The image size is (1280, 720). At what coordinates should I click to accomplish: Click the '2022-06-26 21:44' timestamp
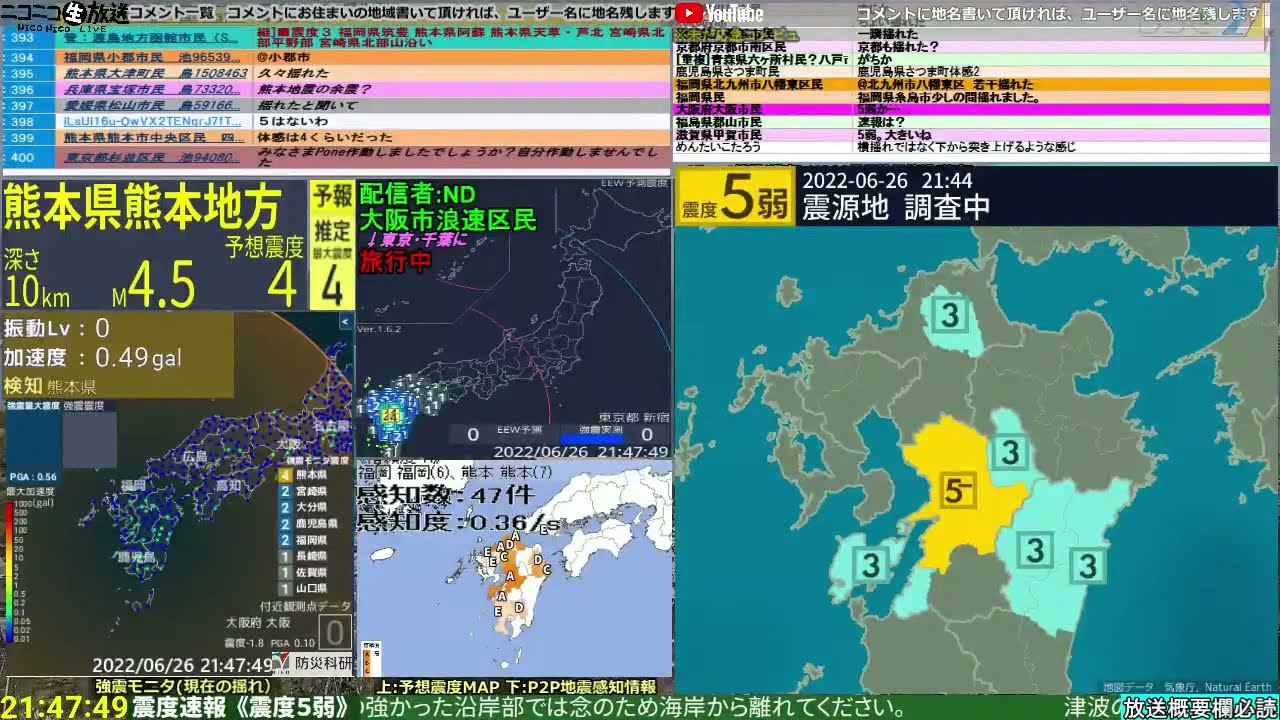tap(887, 181)
